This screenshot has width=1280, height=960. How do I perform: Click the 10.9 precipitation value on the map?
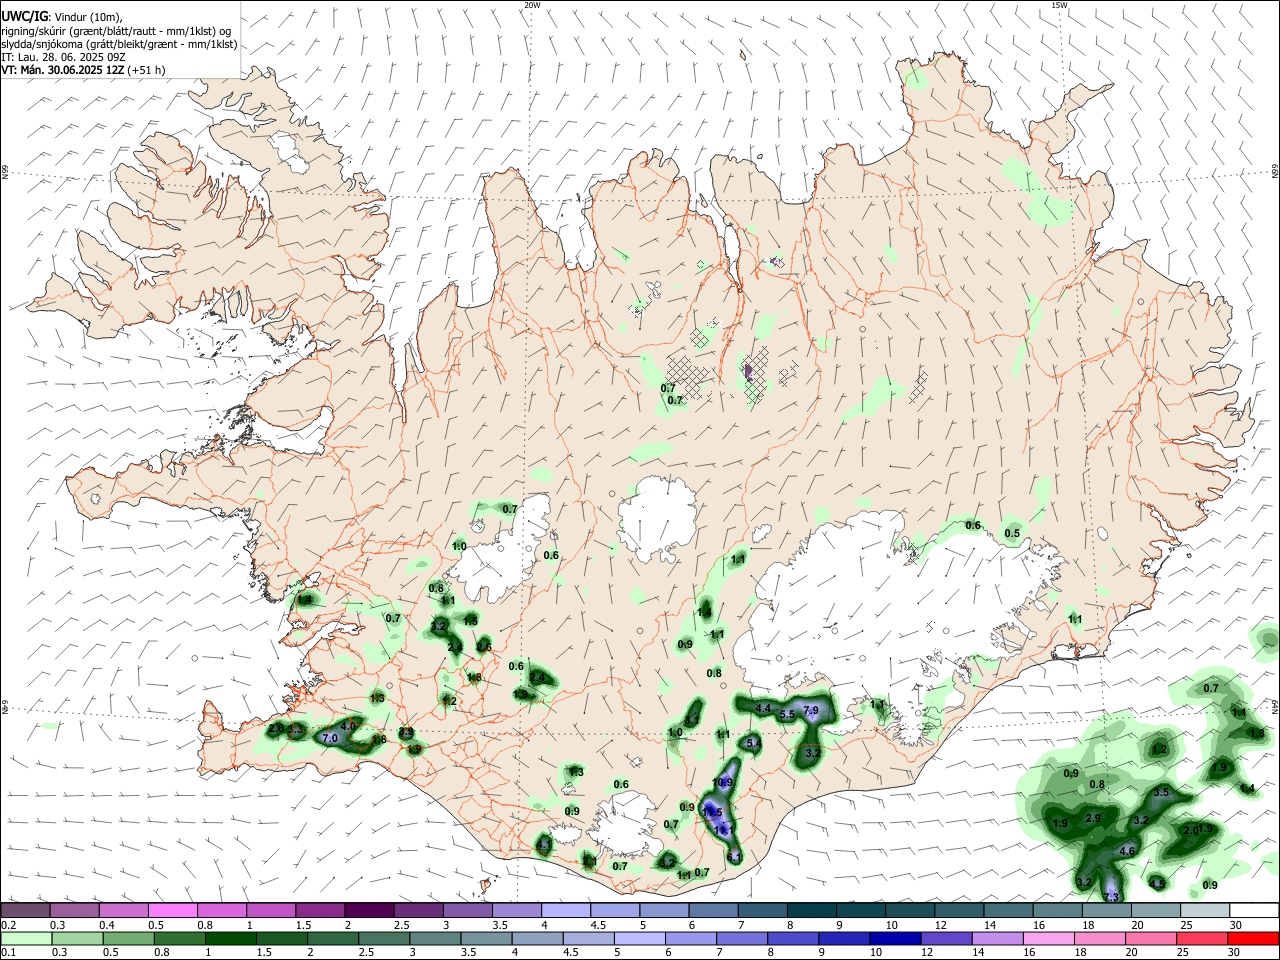723,782
